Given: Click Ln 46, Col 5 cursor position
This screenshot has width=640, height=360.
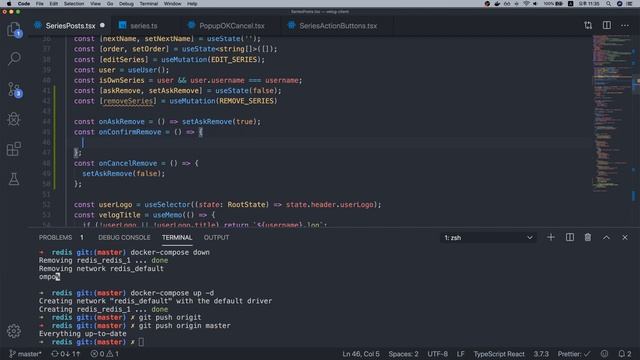Looking at the screenshot, I should point(361,354).
